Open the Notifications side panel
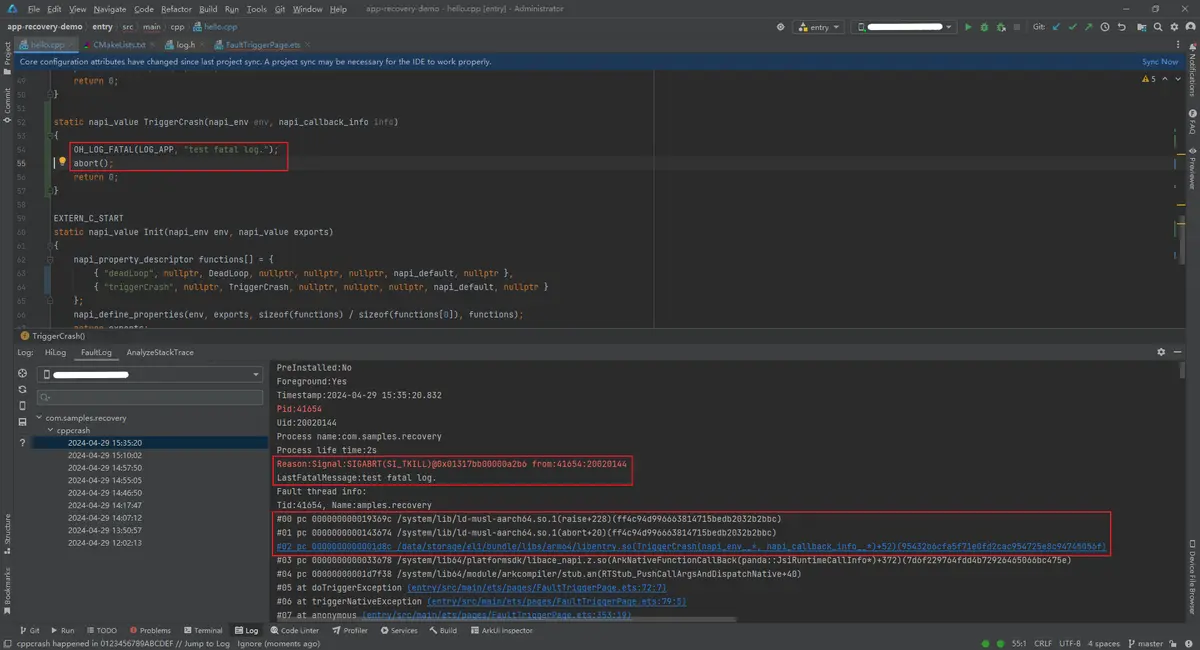 1191,70
